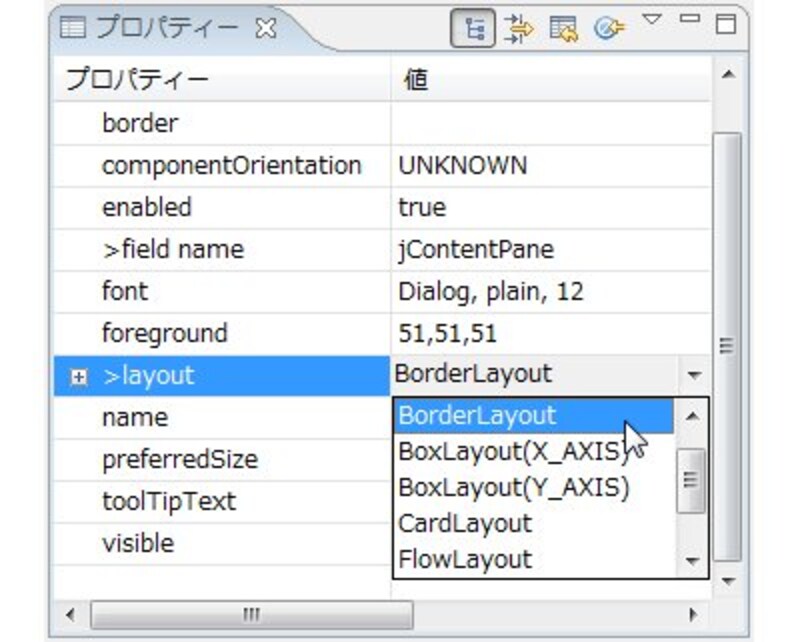Image resolution: width=800 pixels, height=642 pixels.
Task: Open the view menu triangle
Action: point(651,21)
